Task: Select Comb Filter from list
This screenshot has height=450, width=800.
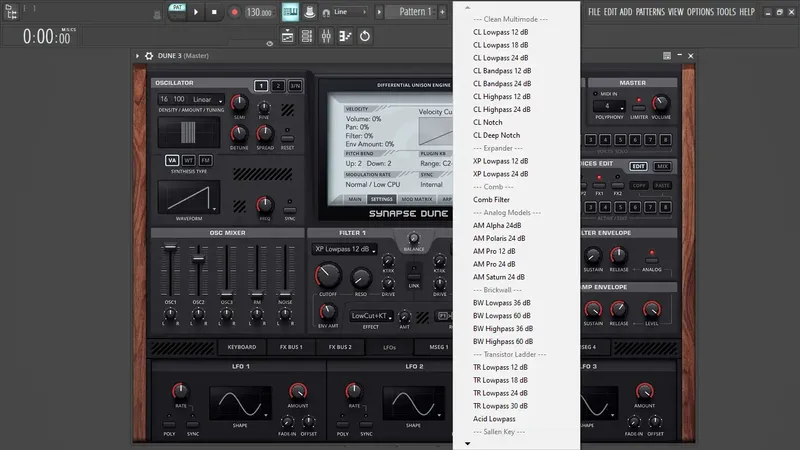Action: (x=491, y=199)
